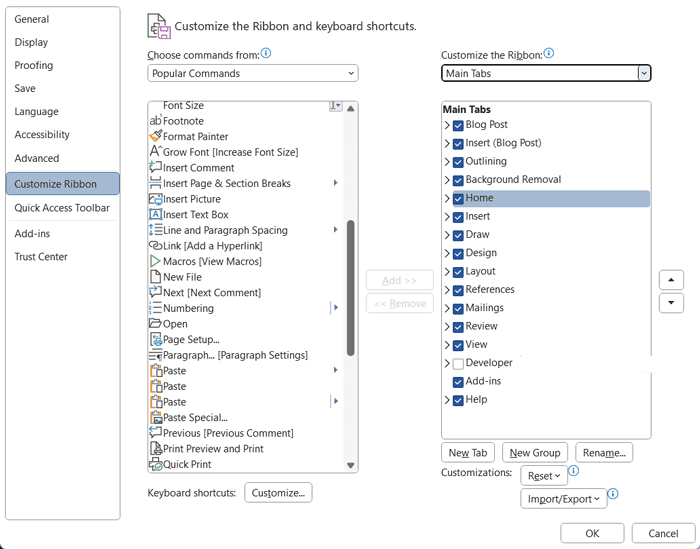Click the Insert Text Box icon
Image resolution: width=700 pixels, height=549 pixels.
click(155, 215)
